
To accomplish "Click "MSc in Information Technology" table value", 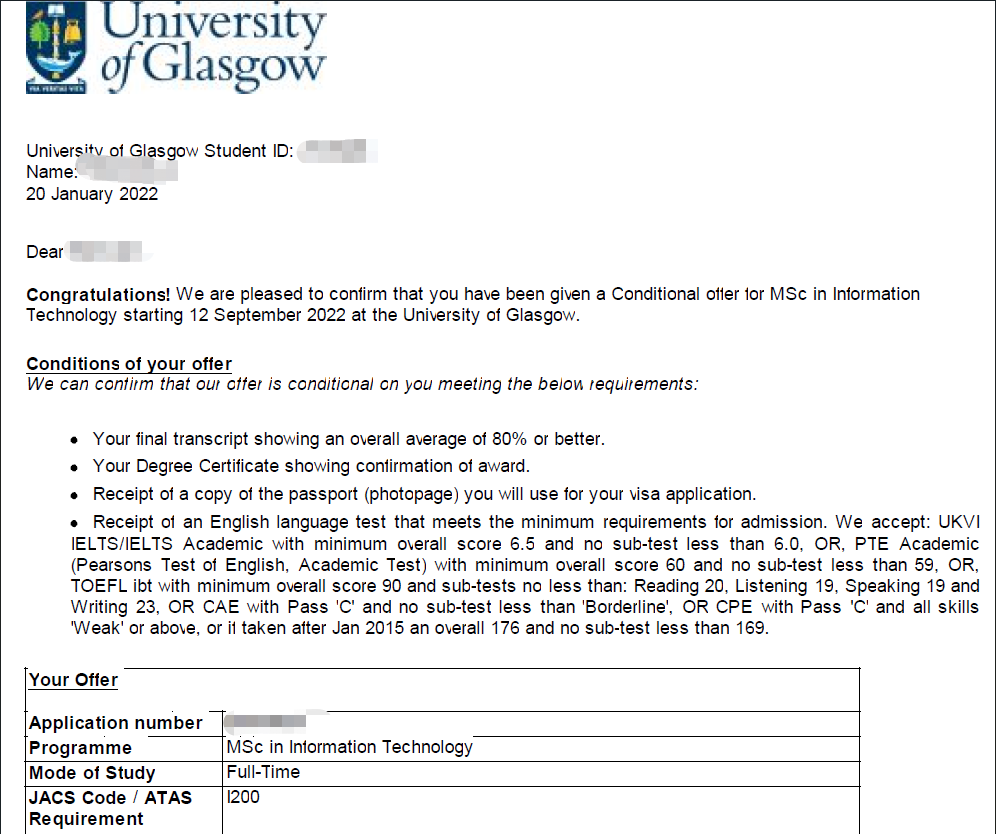I will pos(349,747).
